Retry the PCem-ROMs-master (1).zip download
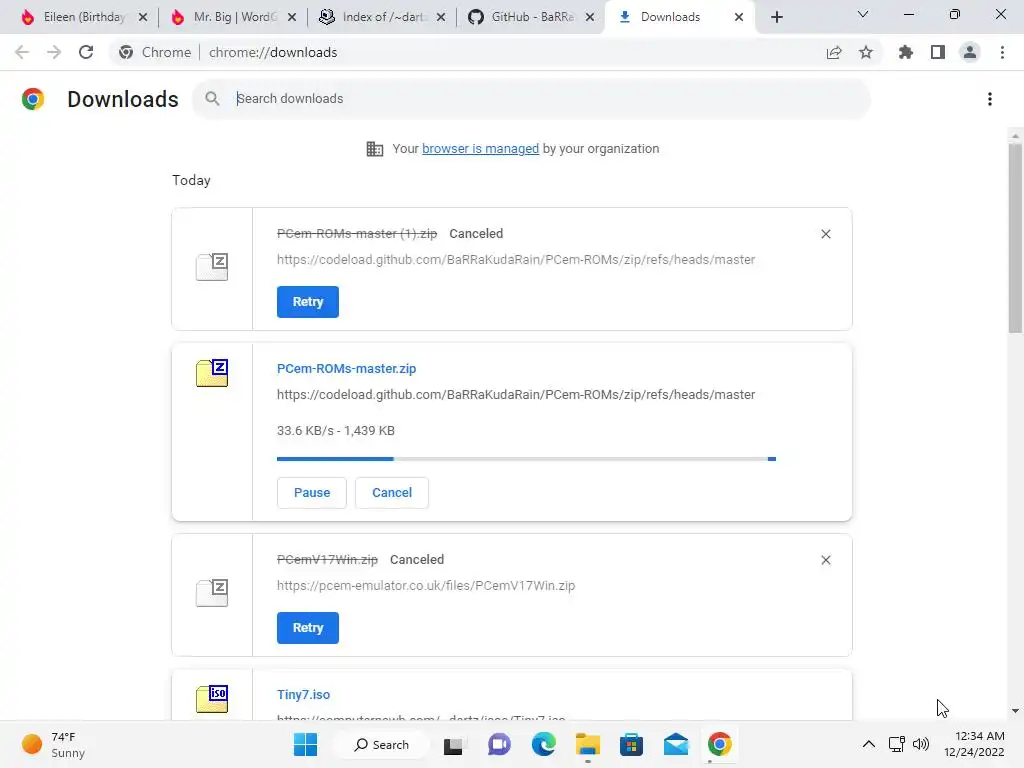 tap(308, 302)
